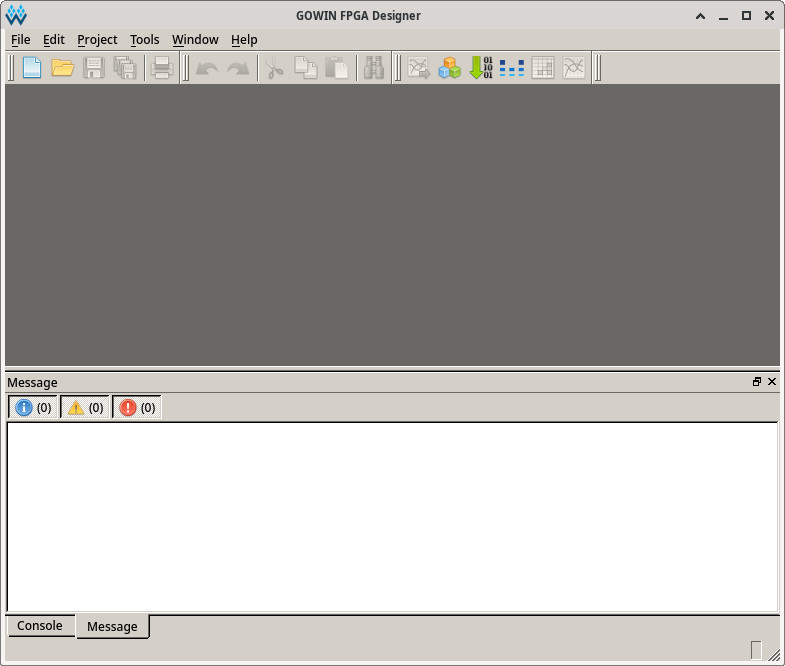This screenshot has width=785, height=666.
Task: Click the Cut scissors icon
Action: [274, 68]
